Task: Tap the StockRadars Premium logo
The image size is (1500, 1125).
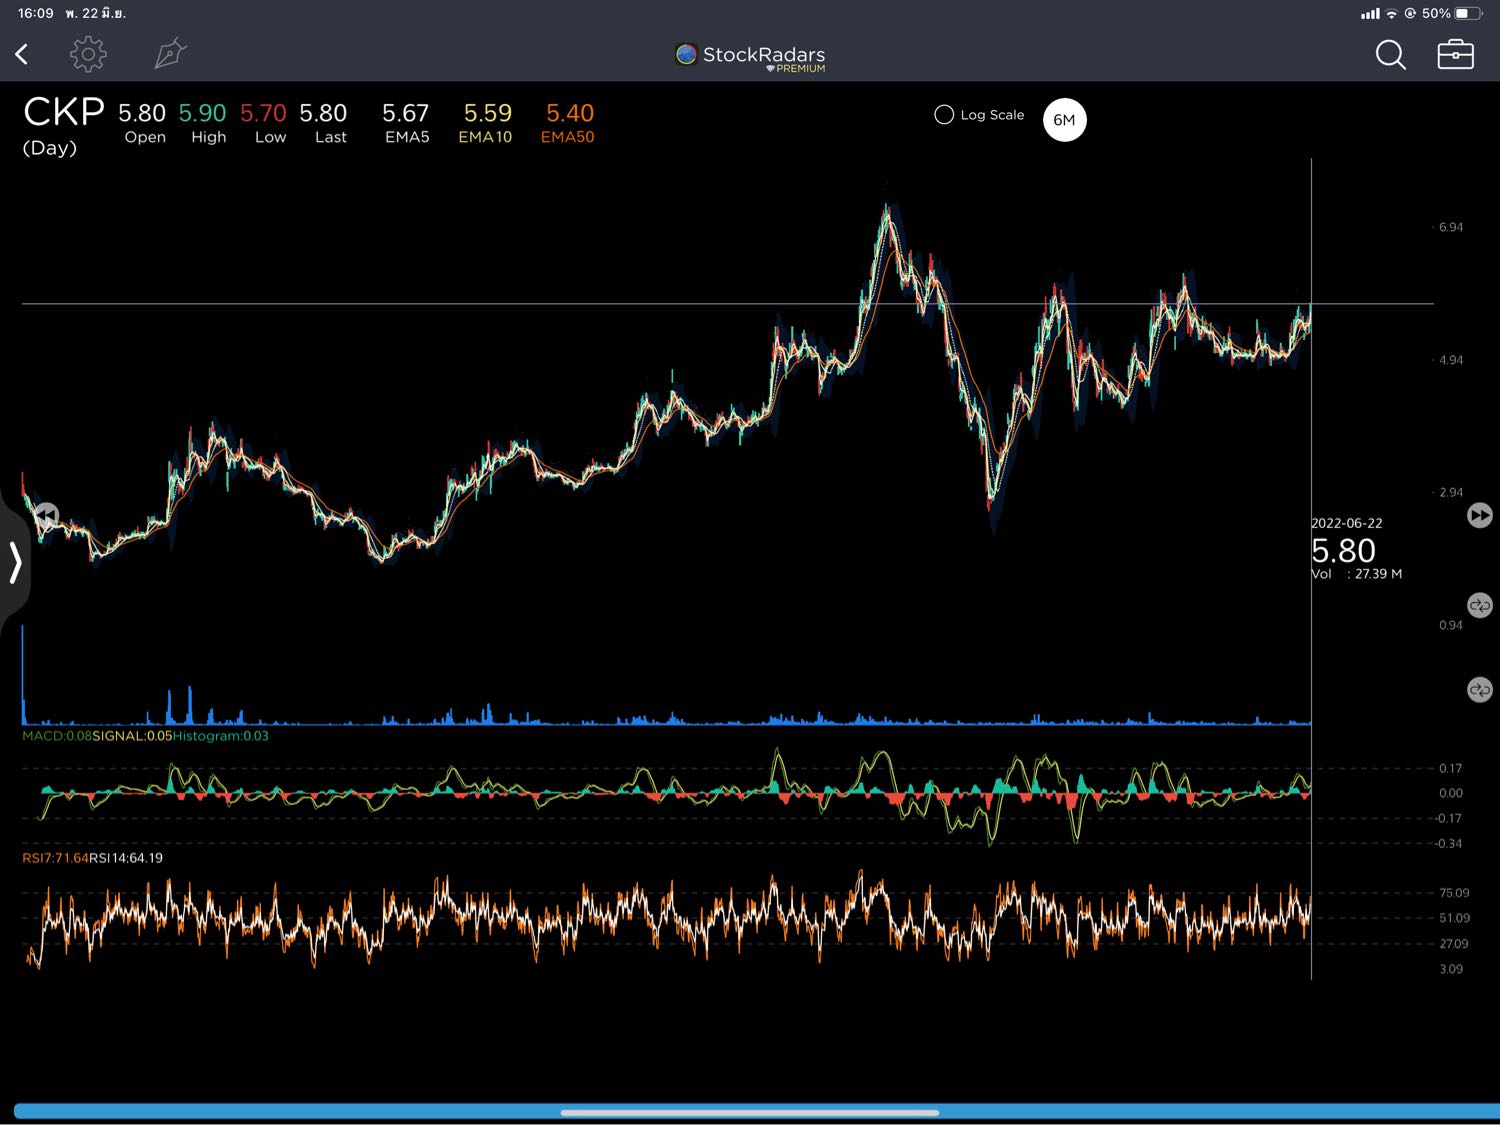Action: (751, 57)
